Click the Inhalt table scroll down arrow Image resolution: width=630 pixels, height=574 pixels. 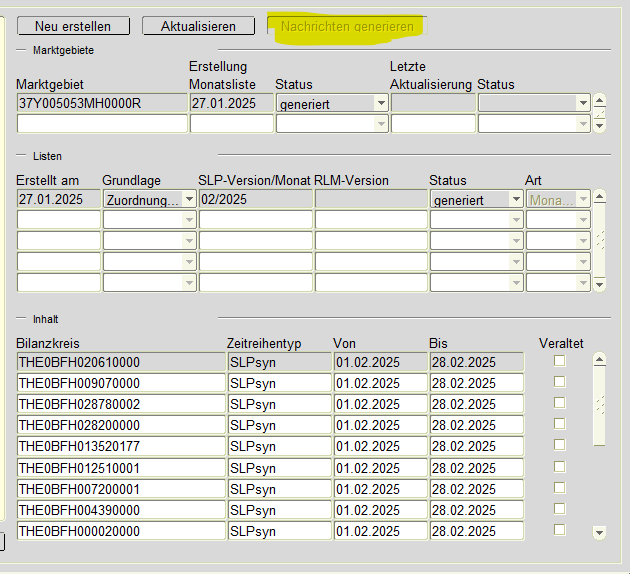point(599,532)
